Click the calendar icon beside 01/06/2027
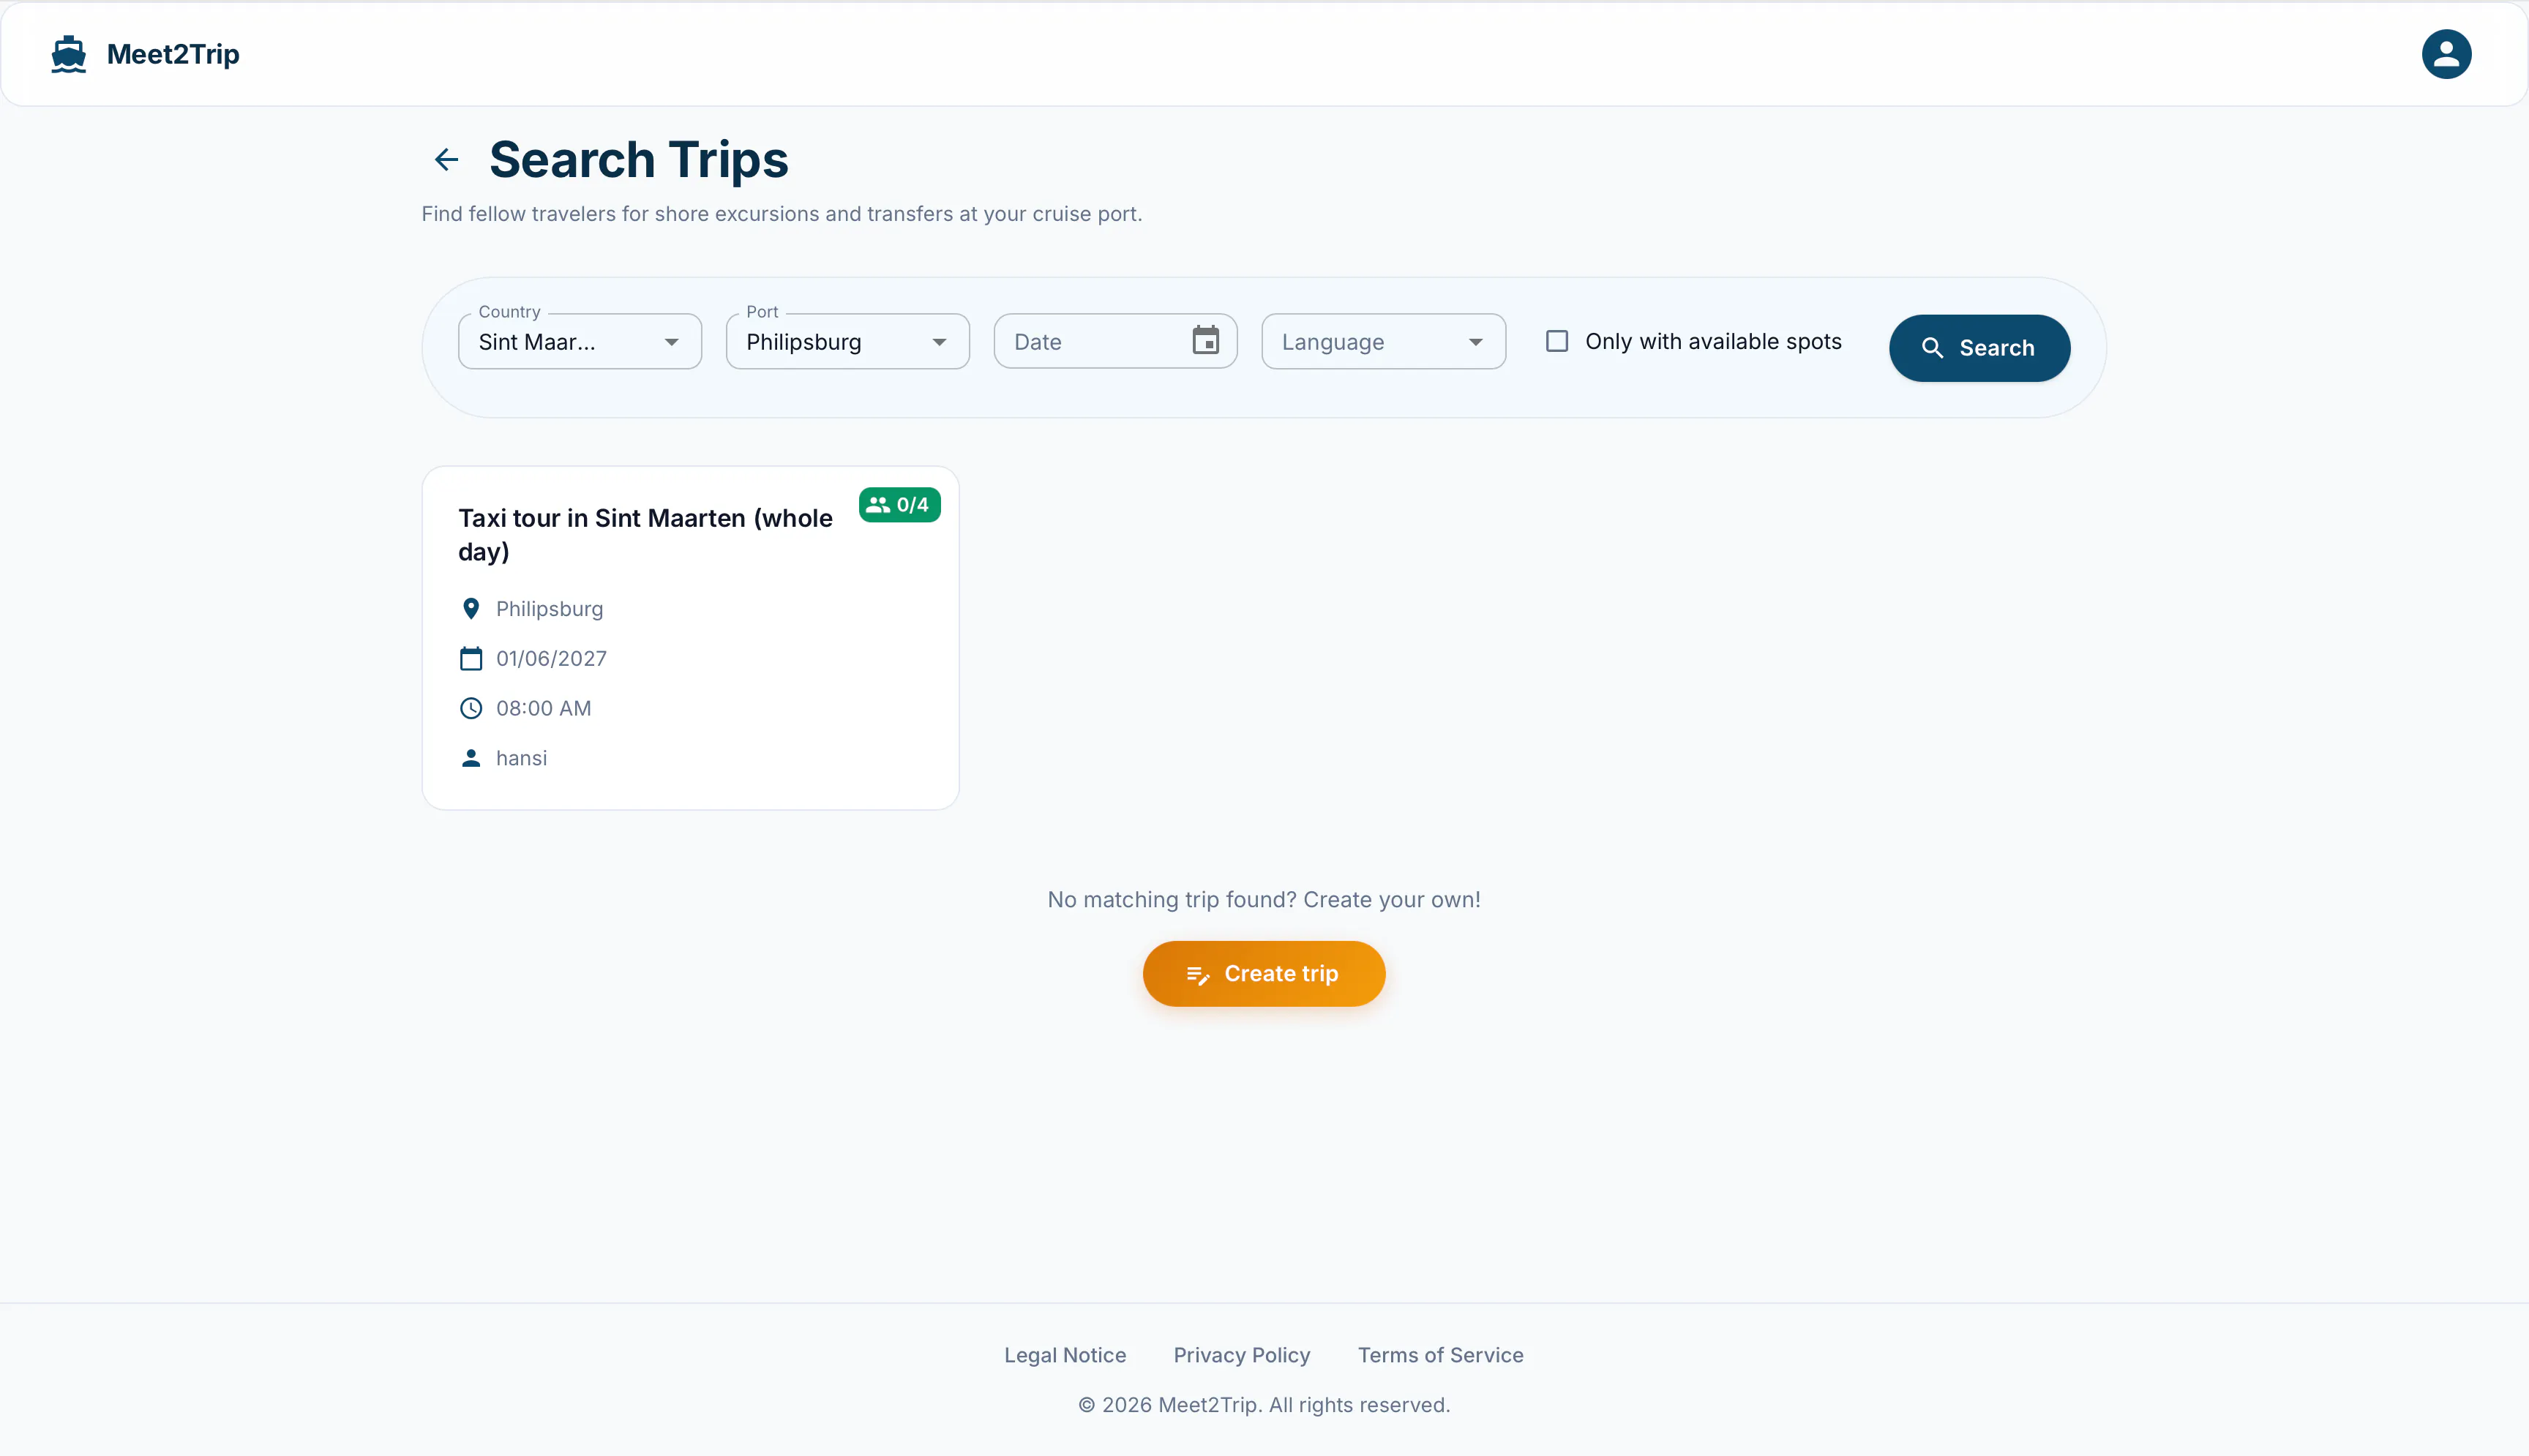The height and width of the screenshot is (1456, 2529). [471, 658]
